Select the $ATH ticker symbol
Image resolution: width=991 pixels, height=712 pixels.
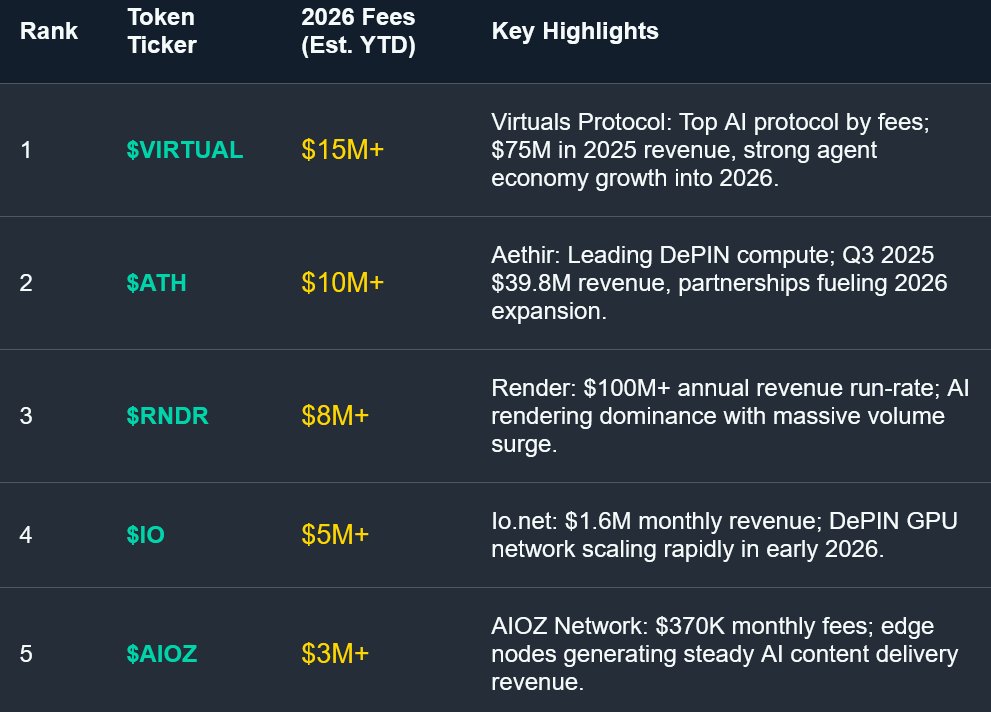click(156, 283)
